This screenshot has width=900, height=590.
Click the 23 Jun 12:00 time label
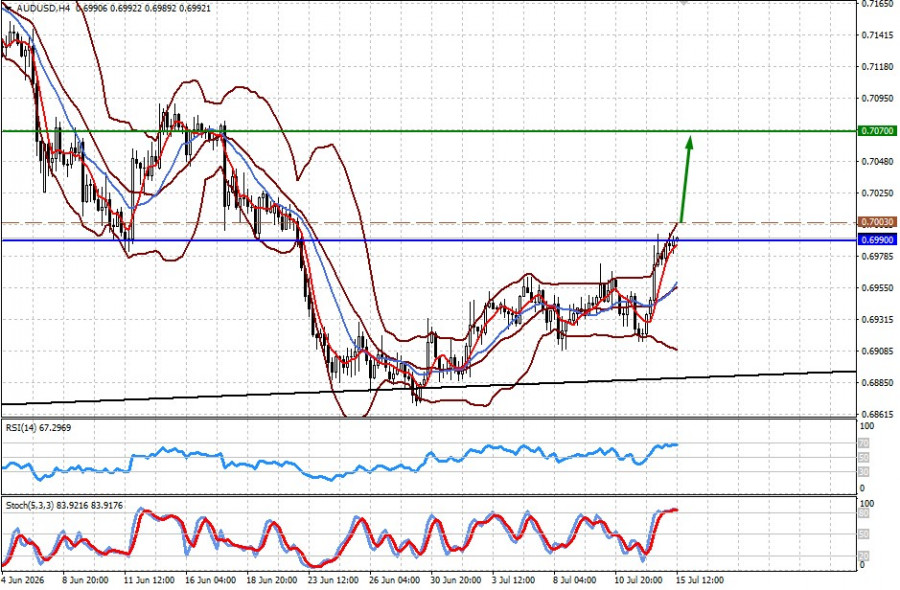(x=333, y=580)
